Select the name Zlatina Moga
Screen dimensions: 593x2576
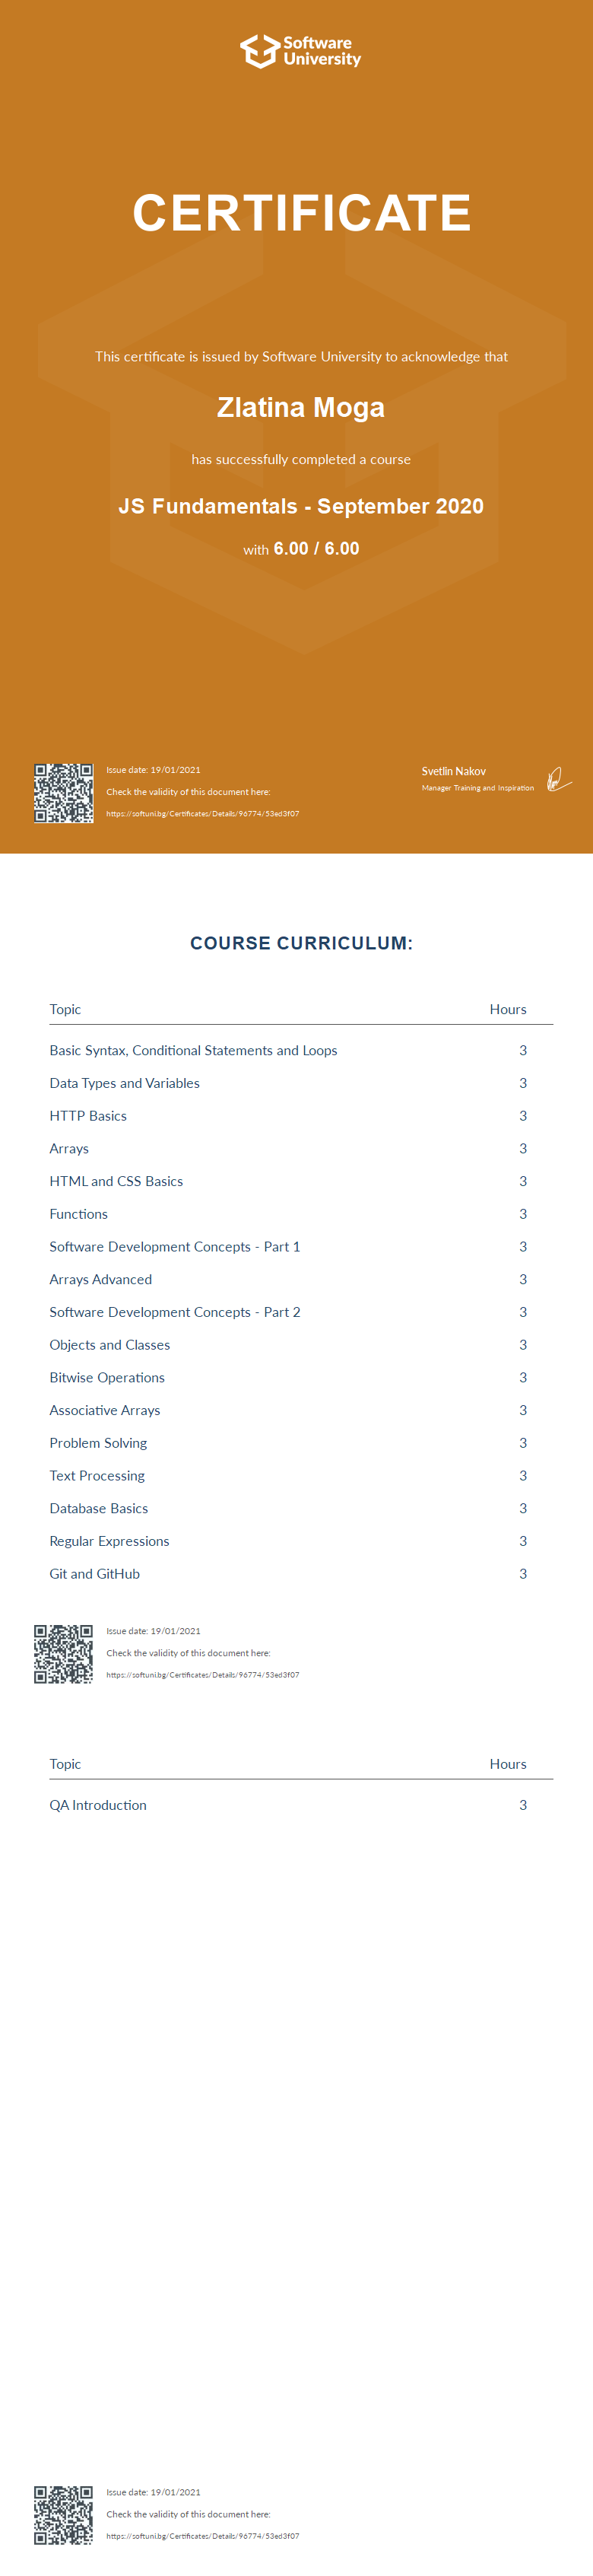[301, 408]
